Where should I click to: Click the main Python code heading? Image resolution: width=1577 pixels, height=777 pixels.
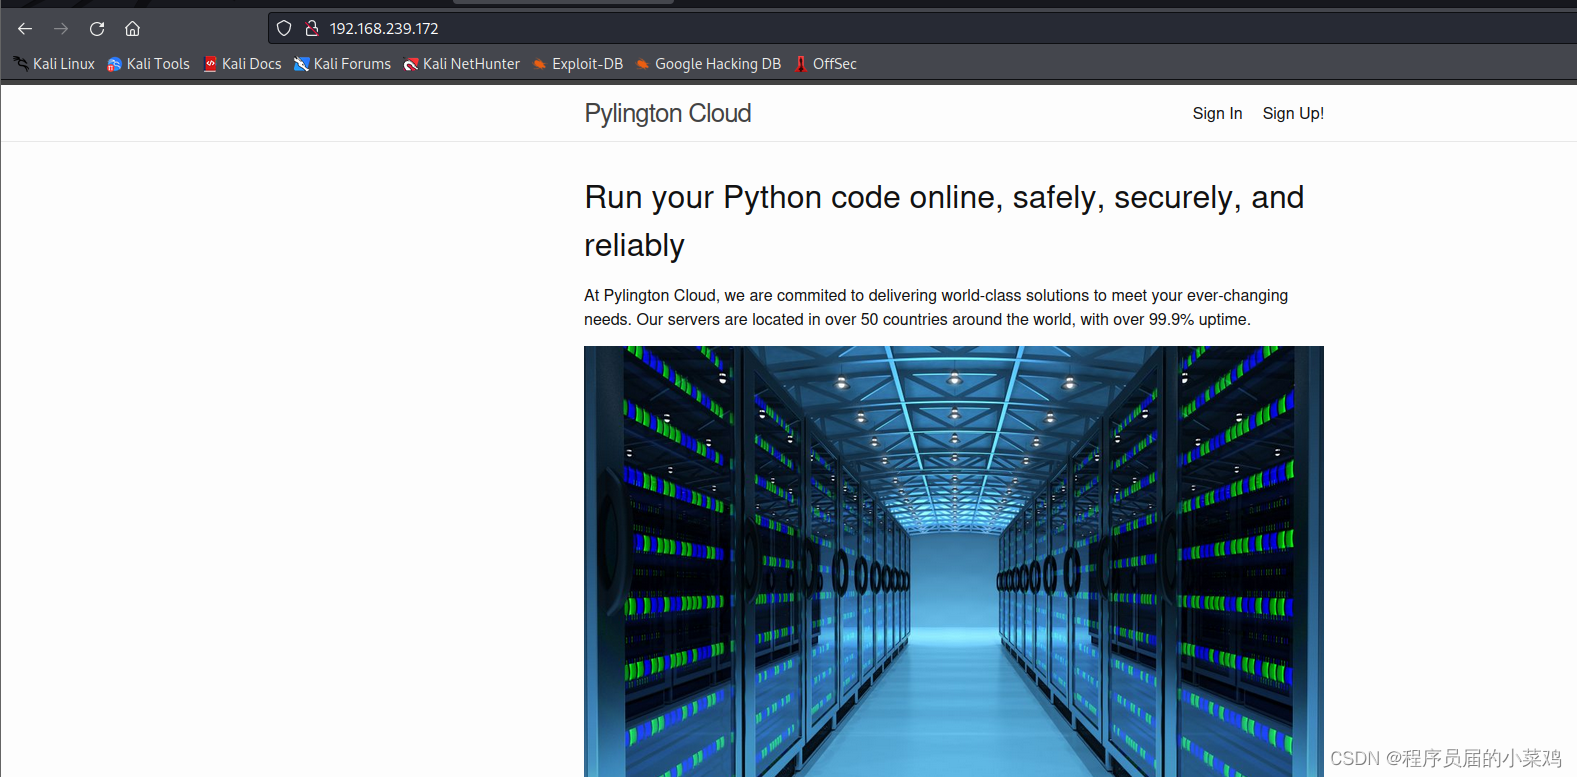pyautogui.click(x=944, y=221)
